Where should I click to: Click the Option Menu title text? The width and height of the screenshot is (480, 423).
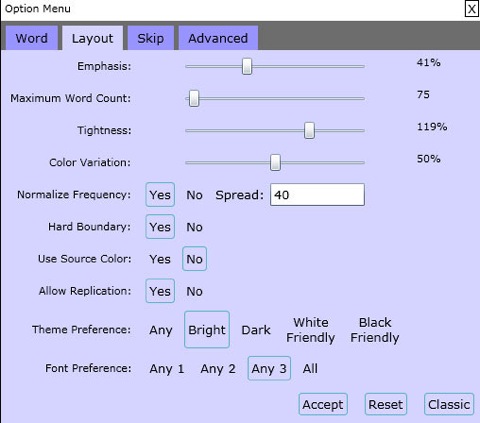pyautogui.click(x=38, y=9)
